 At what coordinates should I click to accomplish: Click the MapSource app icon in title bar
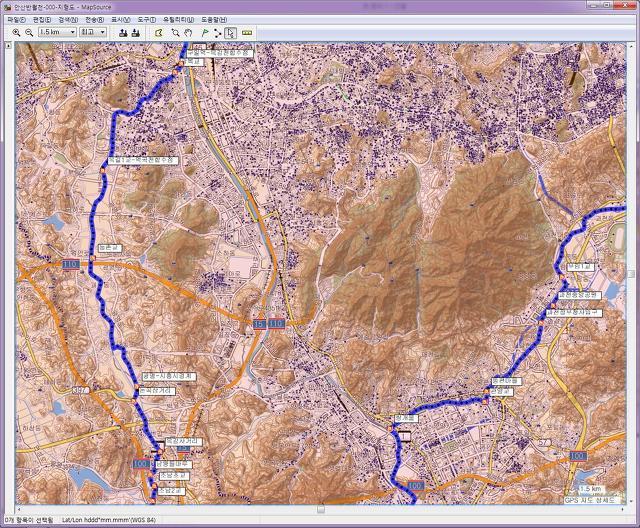(7, 7)
